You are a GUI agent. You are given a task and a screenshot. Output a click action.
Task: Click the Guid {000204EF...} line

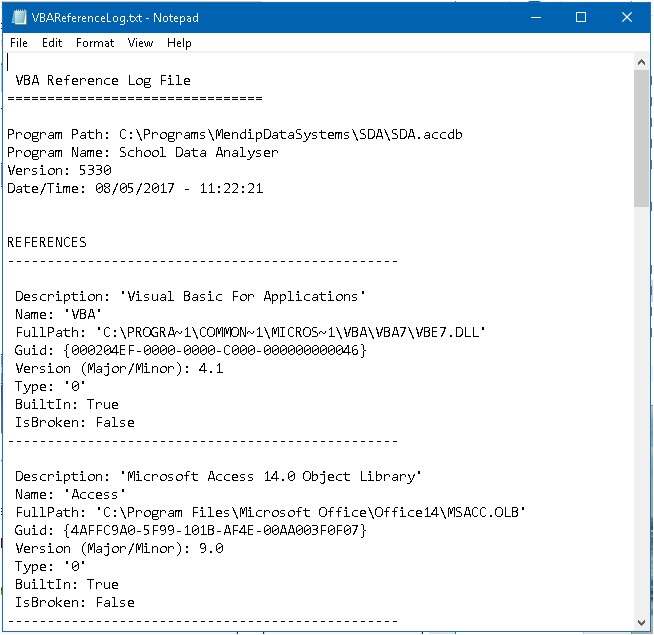(x=191, y=350)
